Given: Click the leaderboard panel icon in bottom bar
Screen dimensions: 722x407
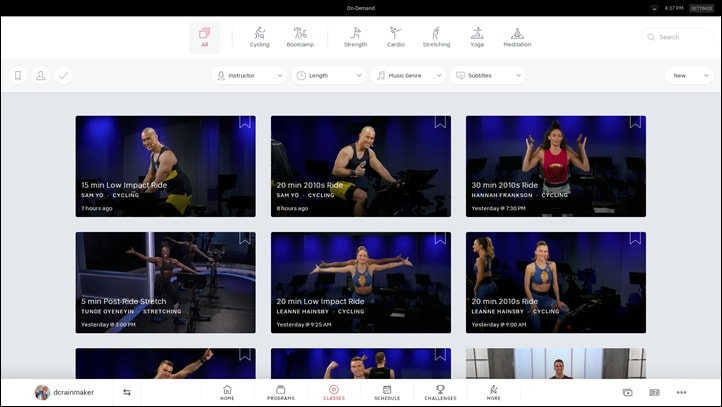Looking at the screenshot, I should coord(654,392).
